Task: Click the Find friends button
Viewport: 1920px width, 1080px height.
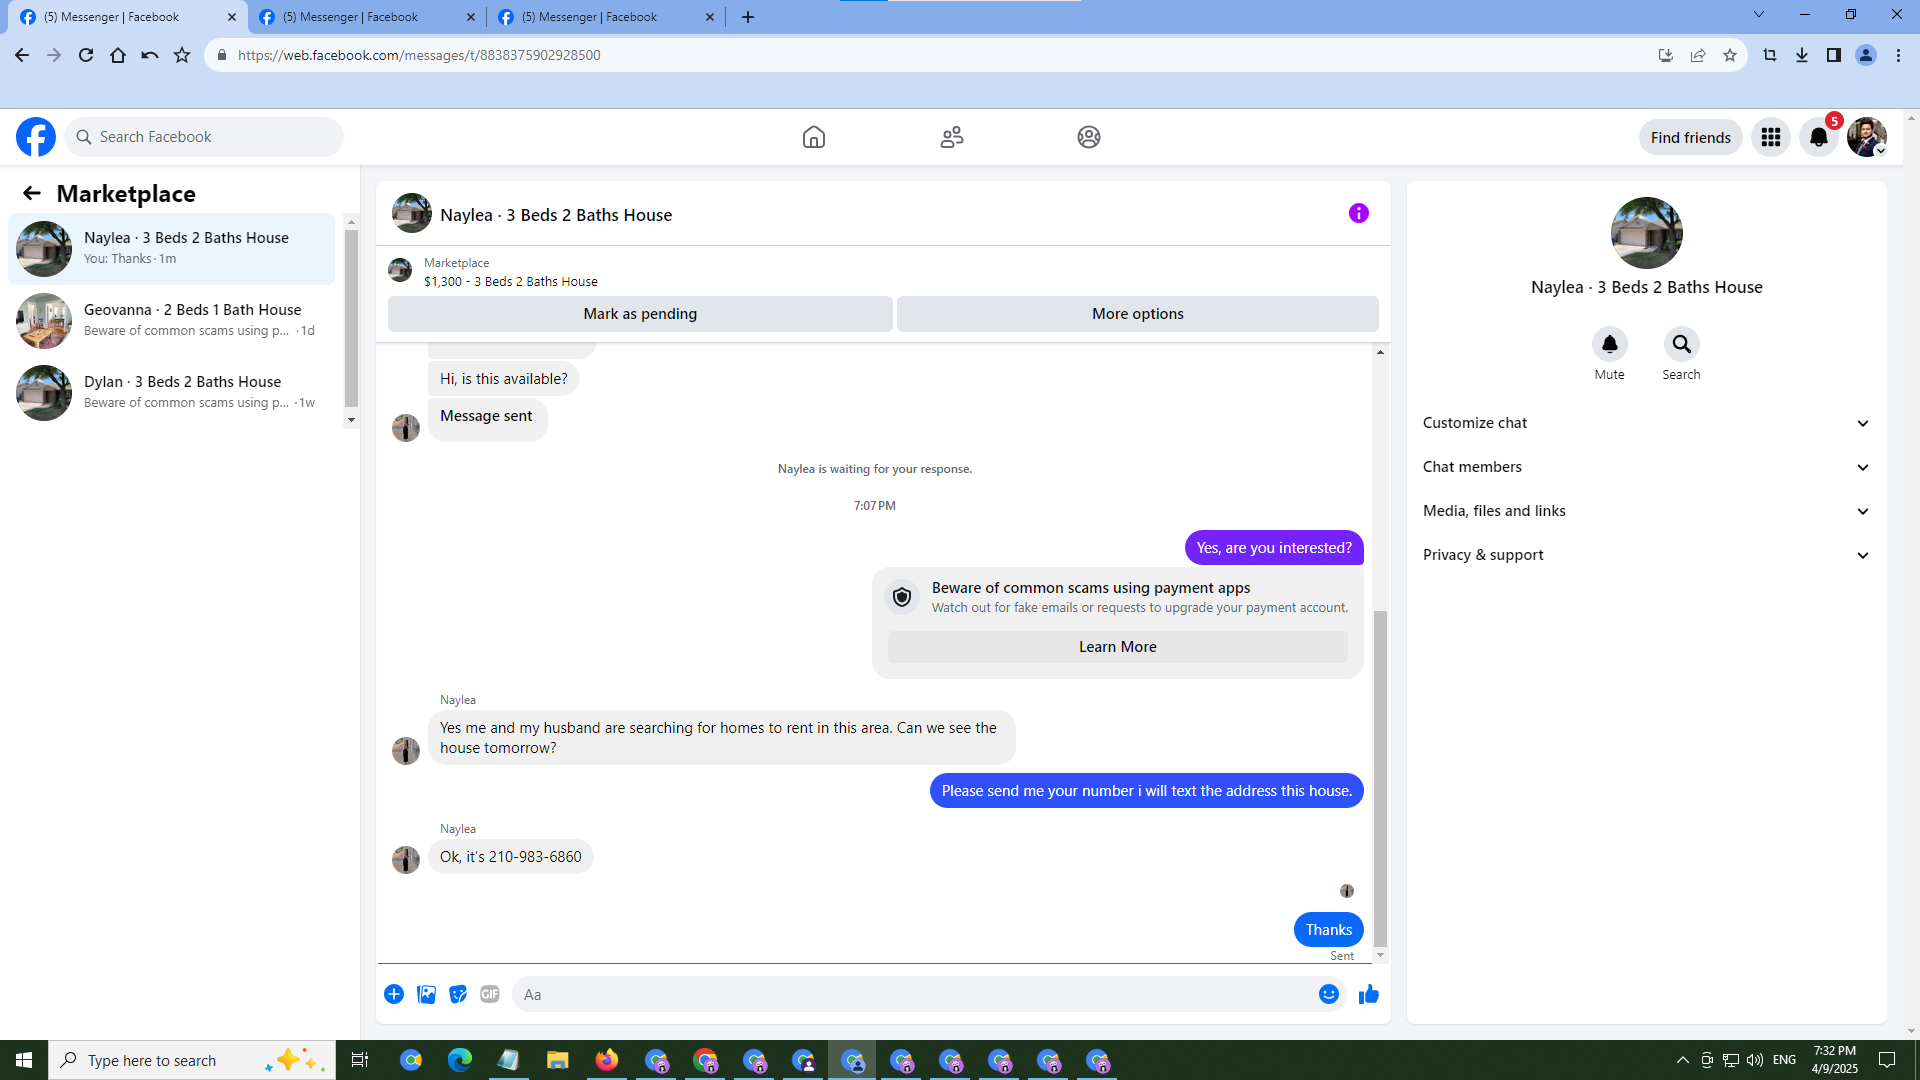Action: tap(1691, 137)
